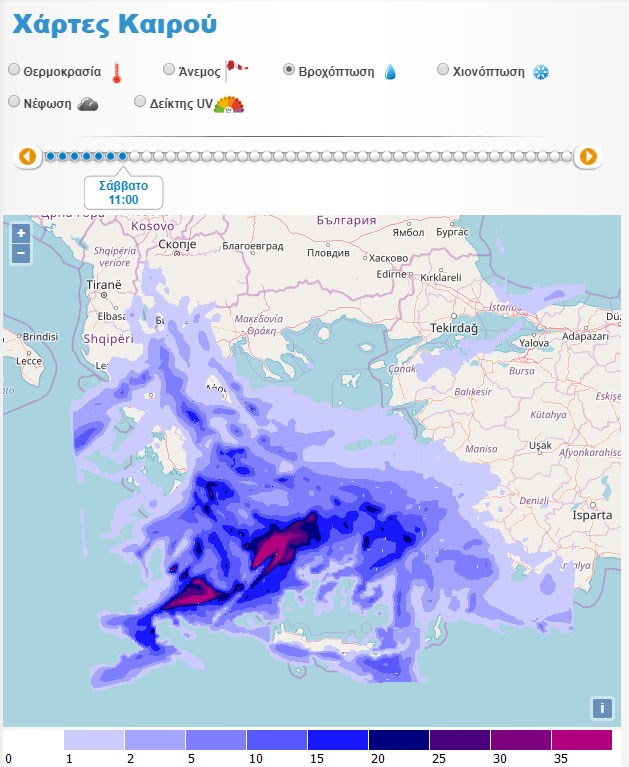Click Хасково on the map

[388, 258]
